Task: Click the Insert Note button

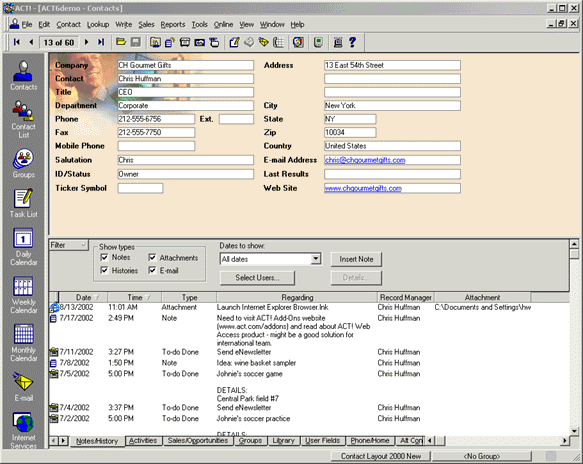Action: (x=356, y=259)
